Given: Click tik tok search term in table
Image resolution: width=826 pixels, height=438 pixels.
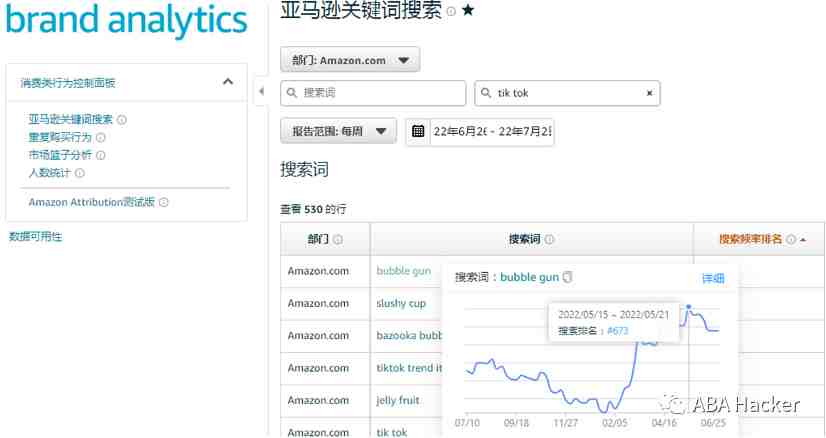Looking at the screenshot, I should coord(392,432).
